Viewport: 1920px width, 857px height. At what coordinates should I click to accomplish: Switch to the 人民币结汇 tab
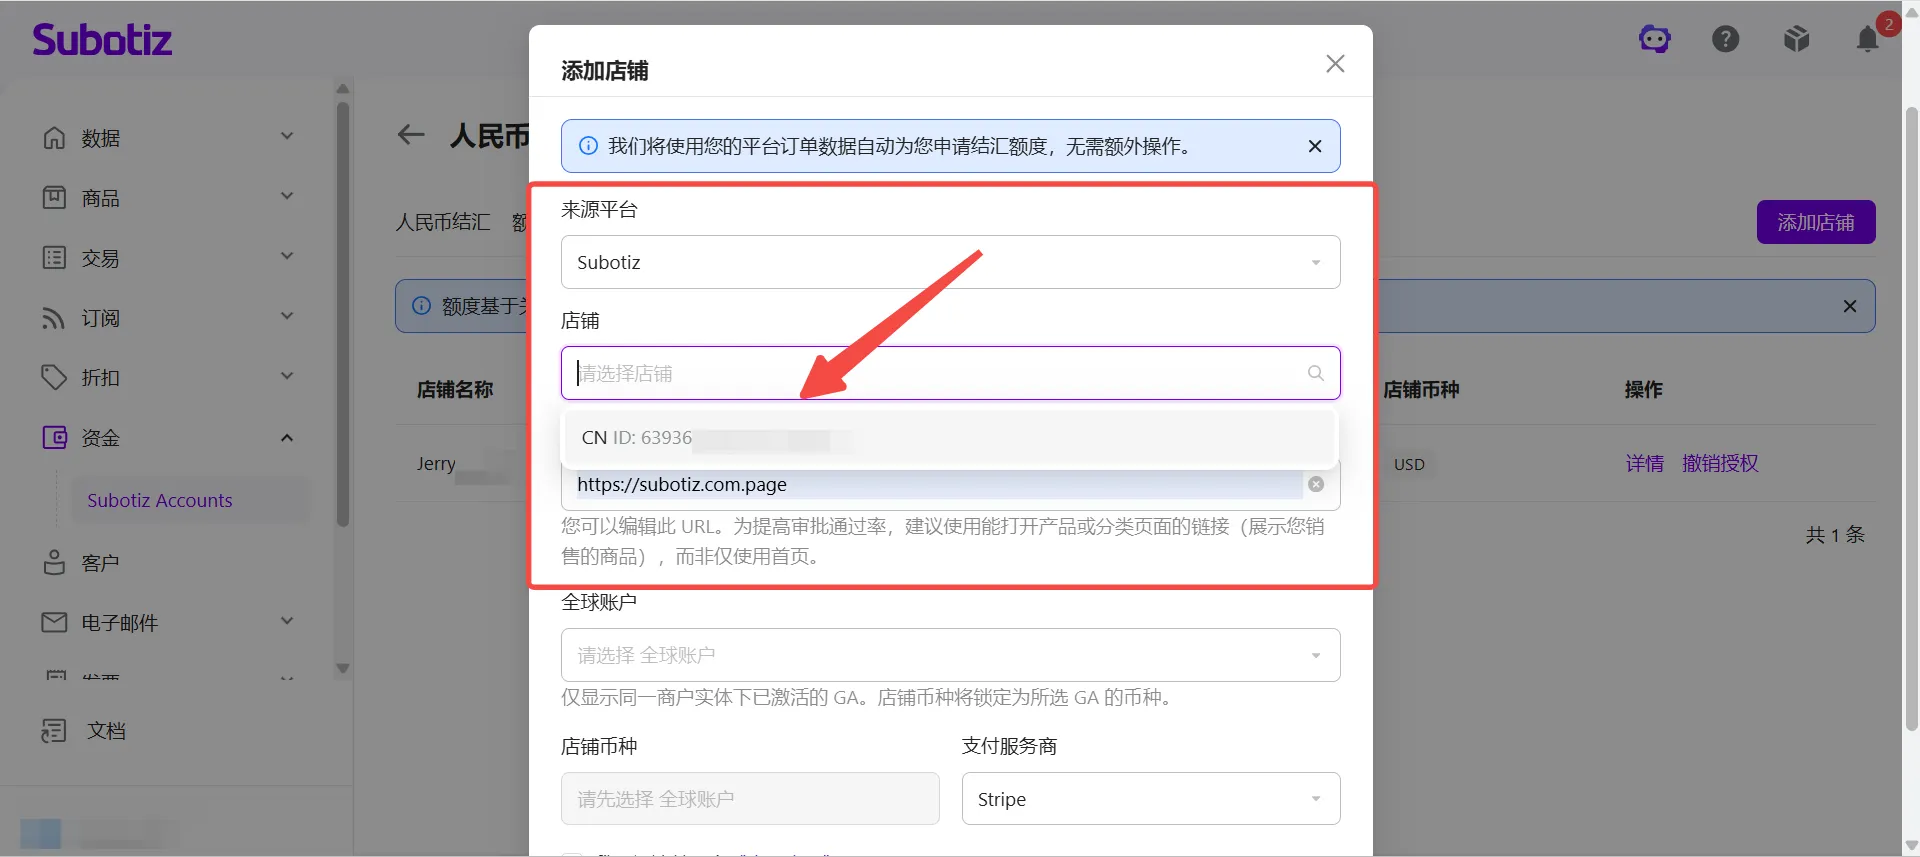(x=443, y=222)
